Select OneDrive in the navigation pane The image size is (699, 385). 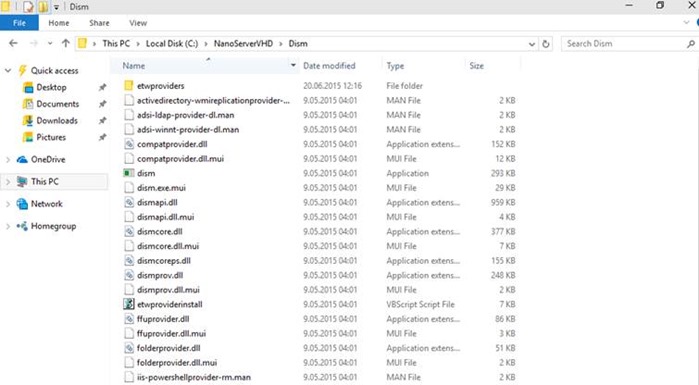(x=48, y=160)
